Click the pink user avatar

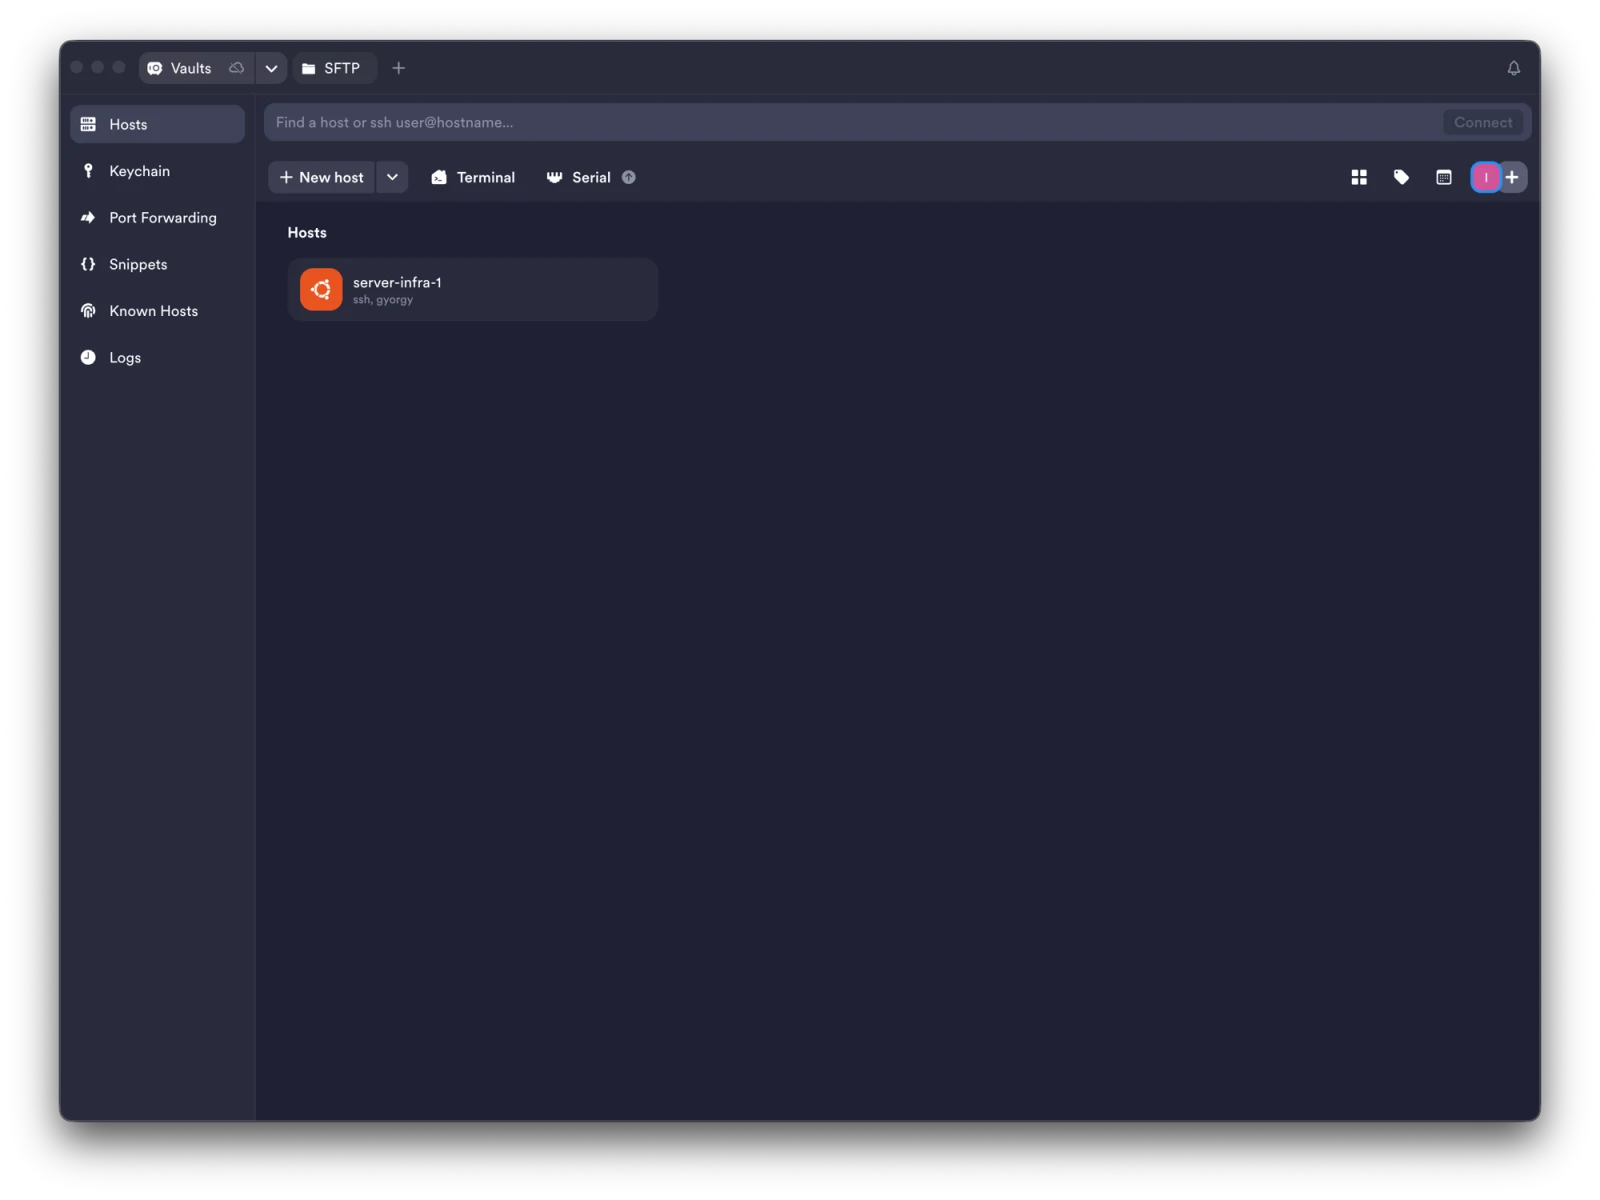click(1486, 177)
